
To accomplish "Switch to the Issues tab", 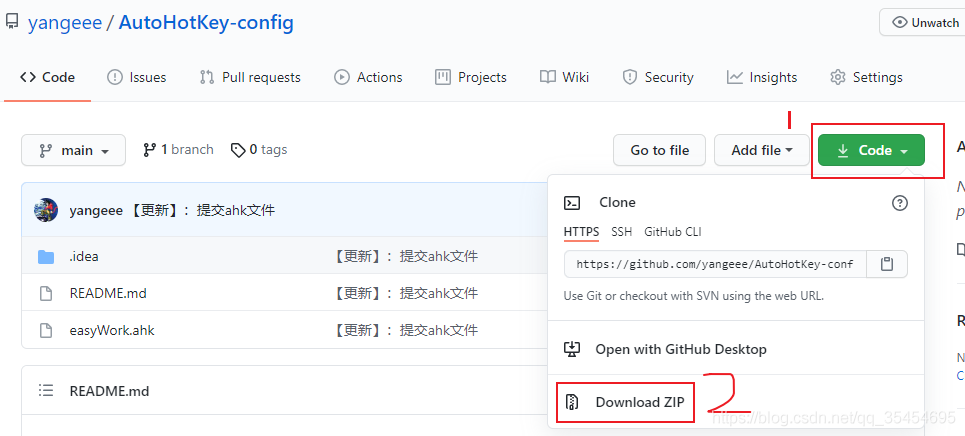I will pyautogui.click(x=137, y=78).
